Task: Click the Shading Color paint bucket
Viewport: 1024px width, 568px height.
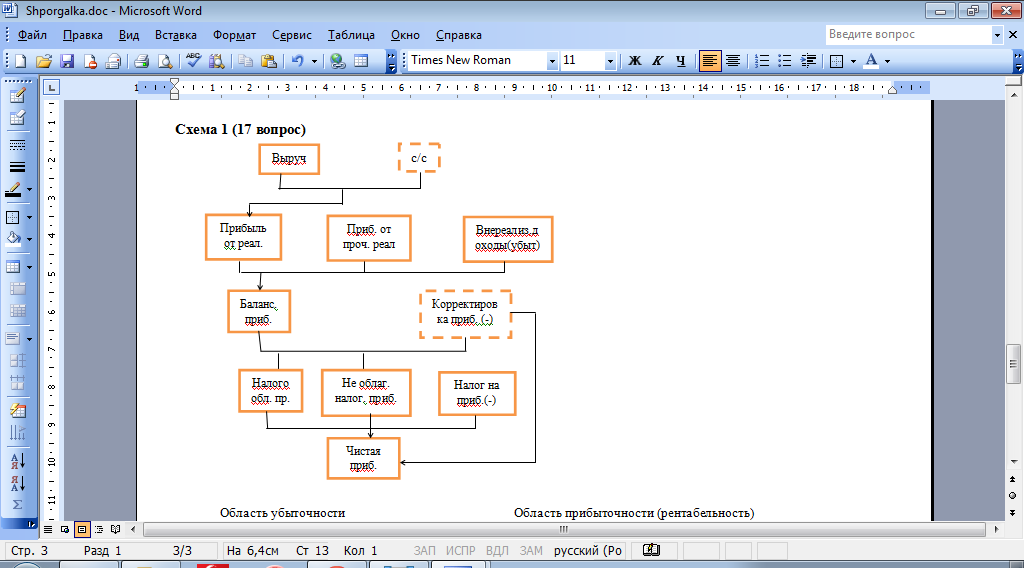Action: pos(14,239)
